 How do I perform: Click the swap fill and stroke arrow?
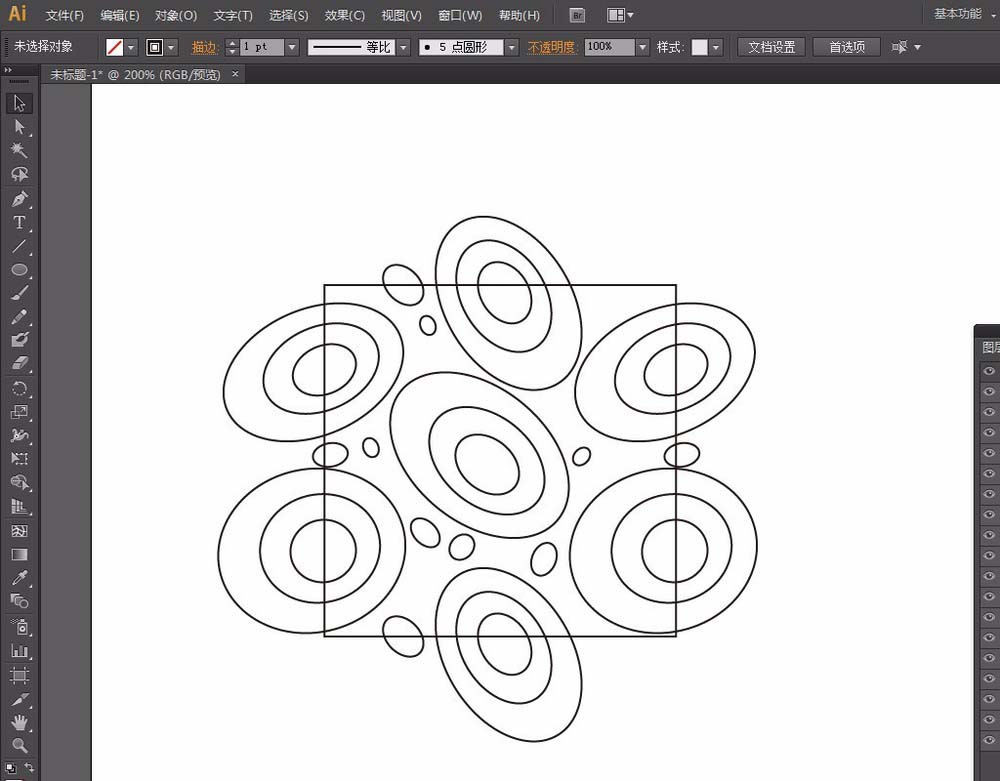click(x=29, y=766)
